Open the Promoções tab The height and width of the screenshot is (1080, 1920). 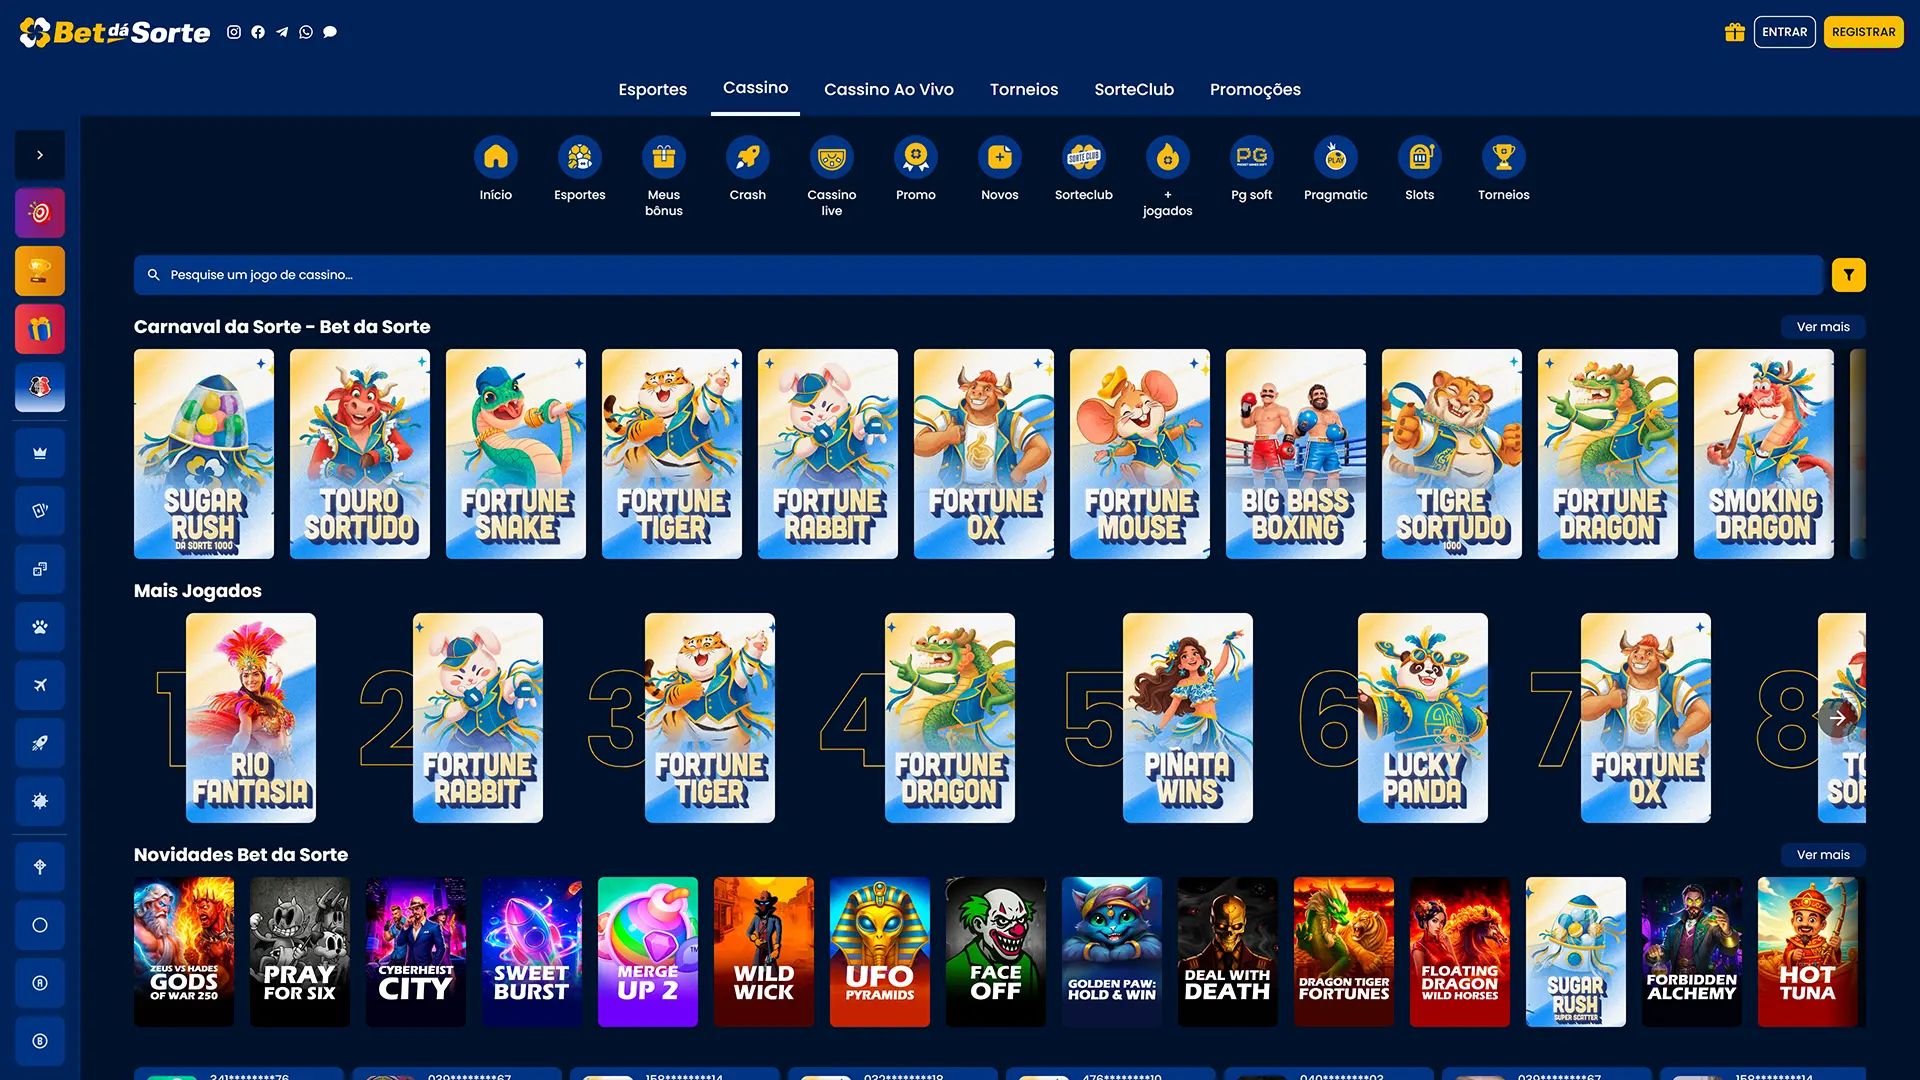tap(1255, 90)
